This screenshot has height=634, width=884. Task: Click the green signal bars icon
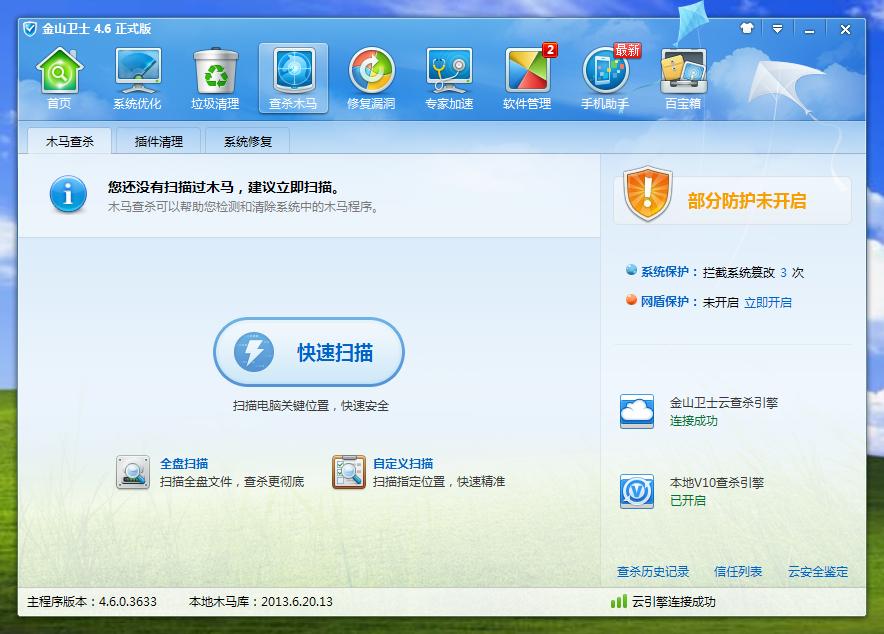[618, 601]
